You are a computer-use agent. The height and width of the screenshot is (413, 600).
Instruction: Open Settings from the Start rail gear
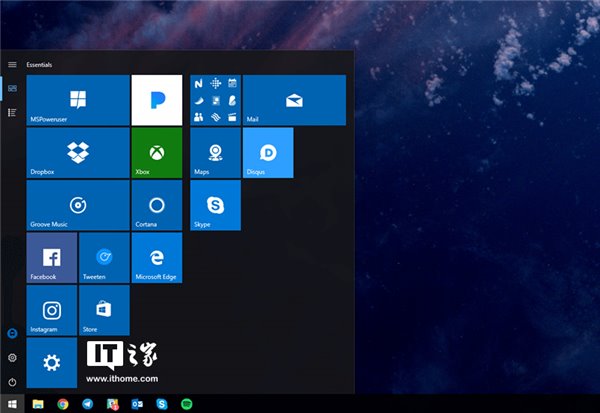pos(12,357)
